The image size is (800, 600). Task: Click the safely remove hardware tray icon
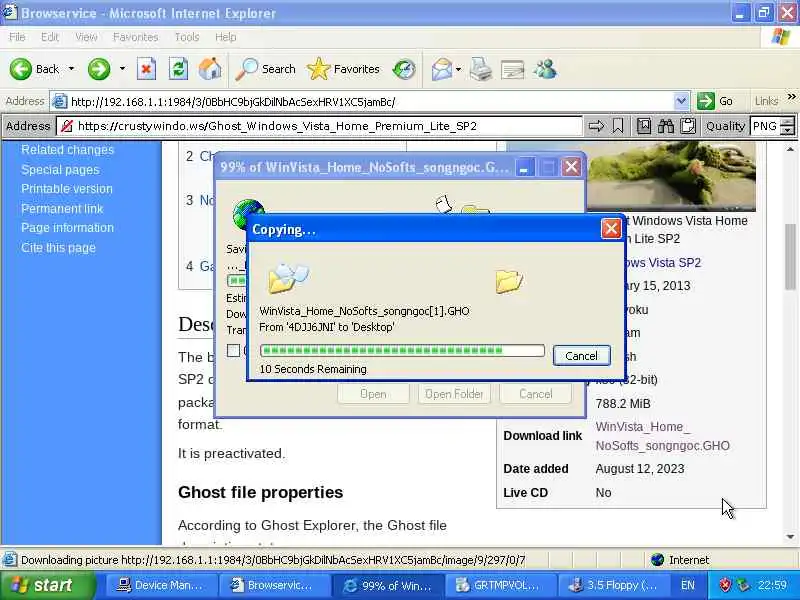tap(743, 585)
